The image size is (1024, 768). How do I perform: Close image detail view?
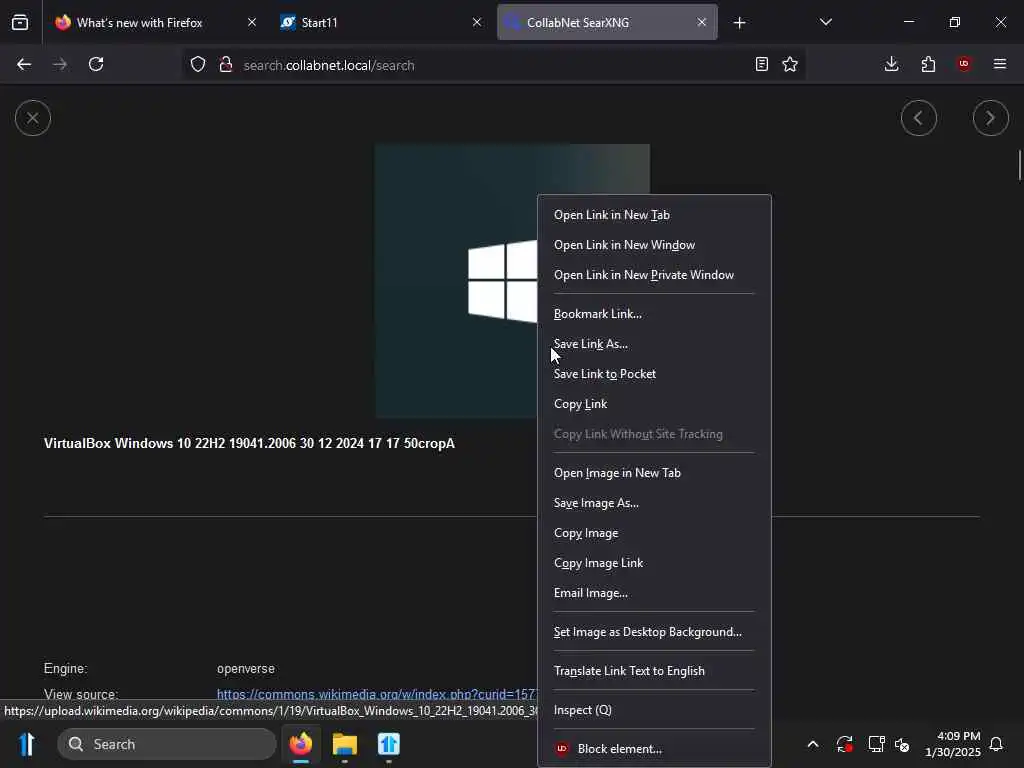(x=33, y=118)
